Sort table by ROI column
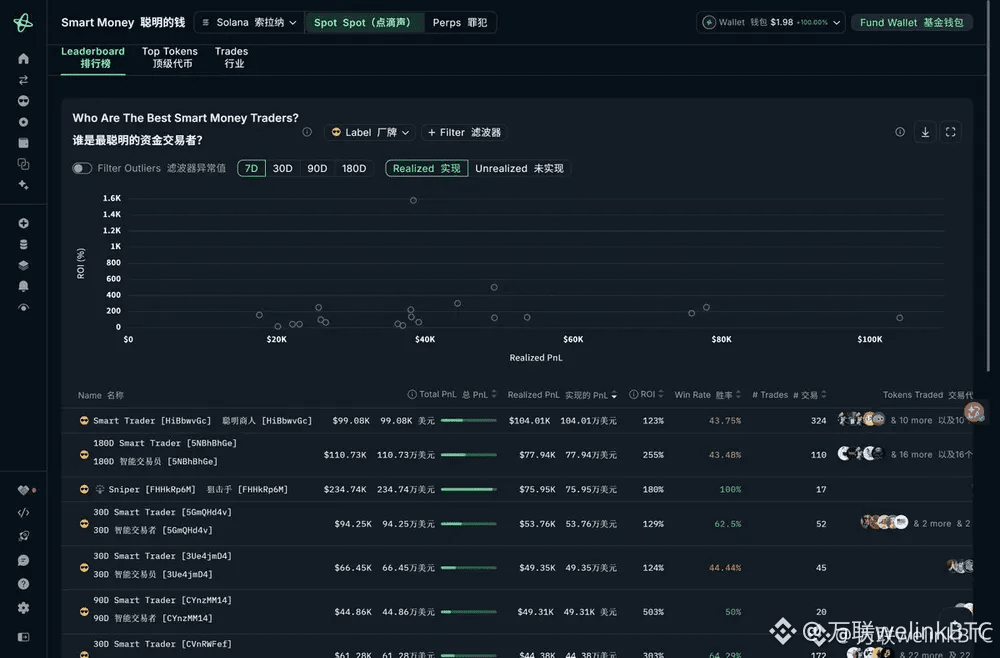 (x=647, y=395)
